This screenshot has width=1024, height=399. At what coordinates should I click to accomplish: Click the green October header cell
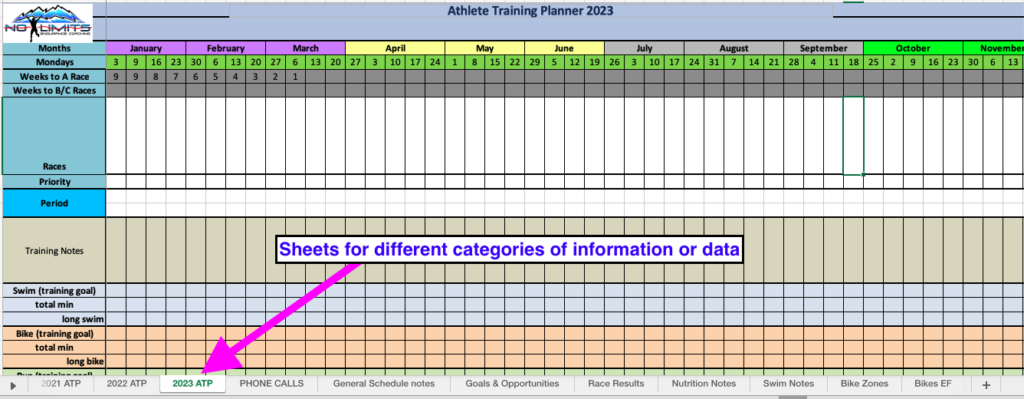click(912, 48)
